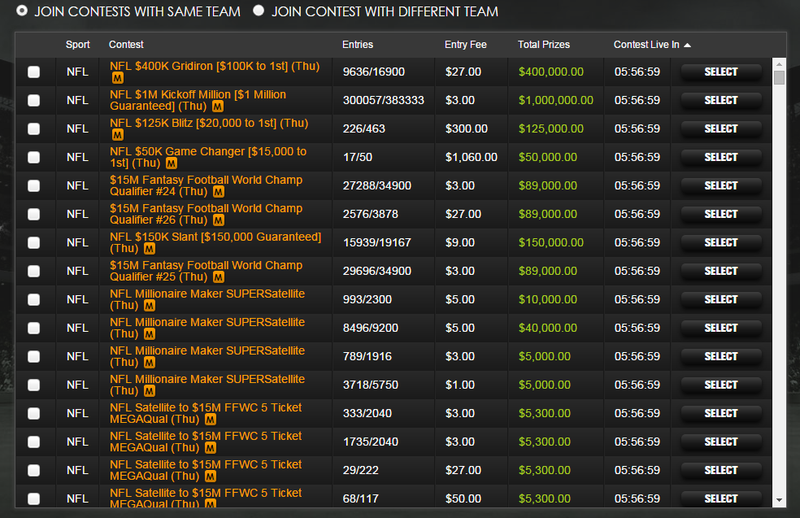The height and width of the screenshot is (518, 800).
Task: Click SELECT for Qualifier #25 contest
Action: [721, 271]
